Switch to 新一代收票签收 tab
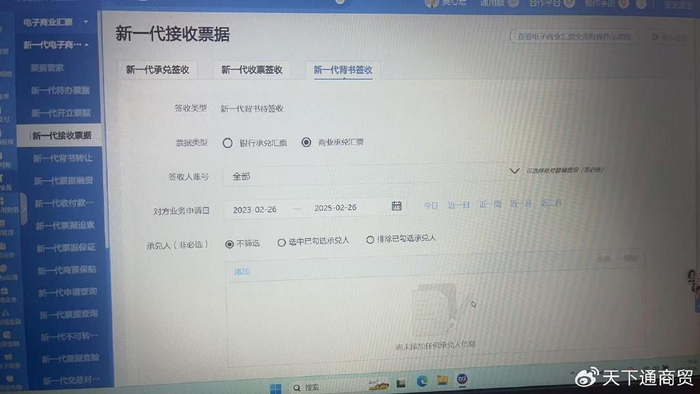The image size is (700, 394). coord(252,70)
